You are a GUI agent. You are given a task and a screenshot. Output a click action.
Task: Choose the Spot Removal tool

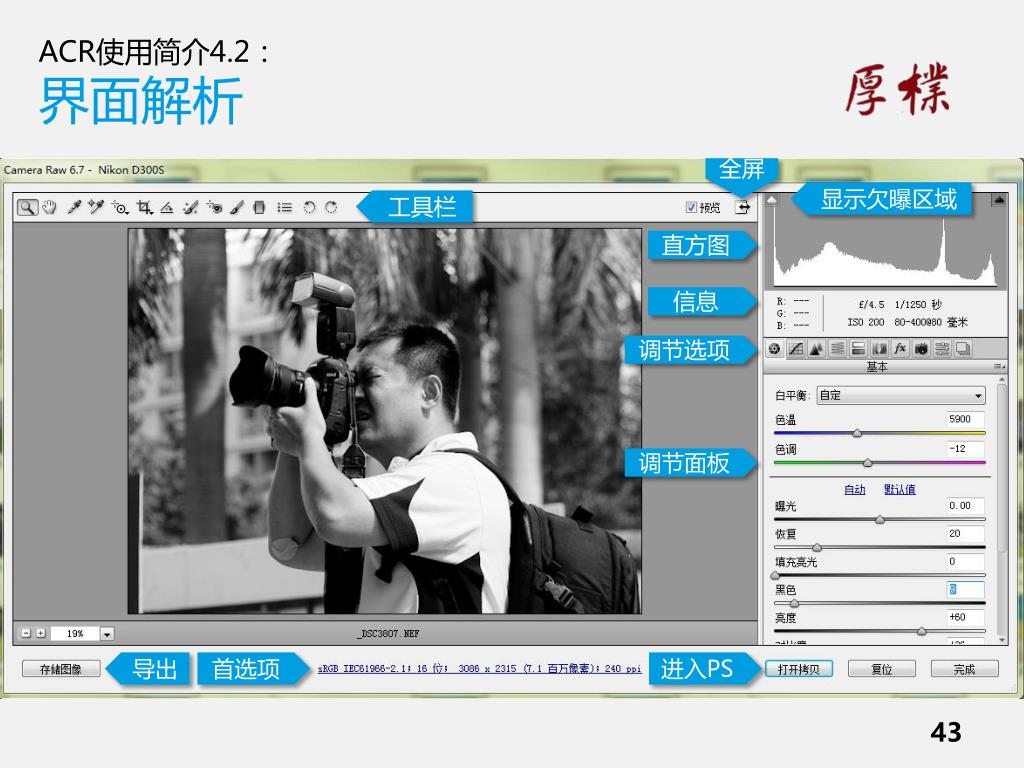pyautogui.click(x=190, y=208)
